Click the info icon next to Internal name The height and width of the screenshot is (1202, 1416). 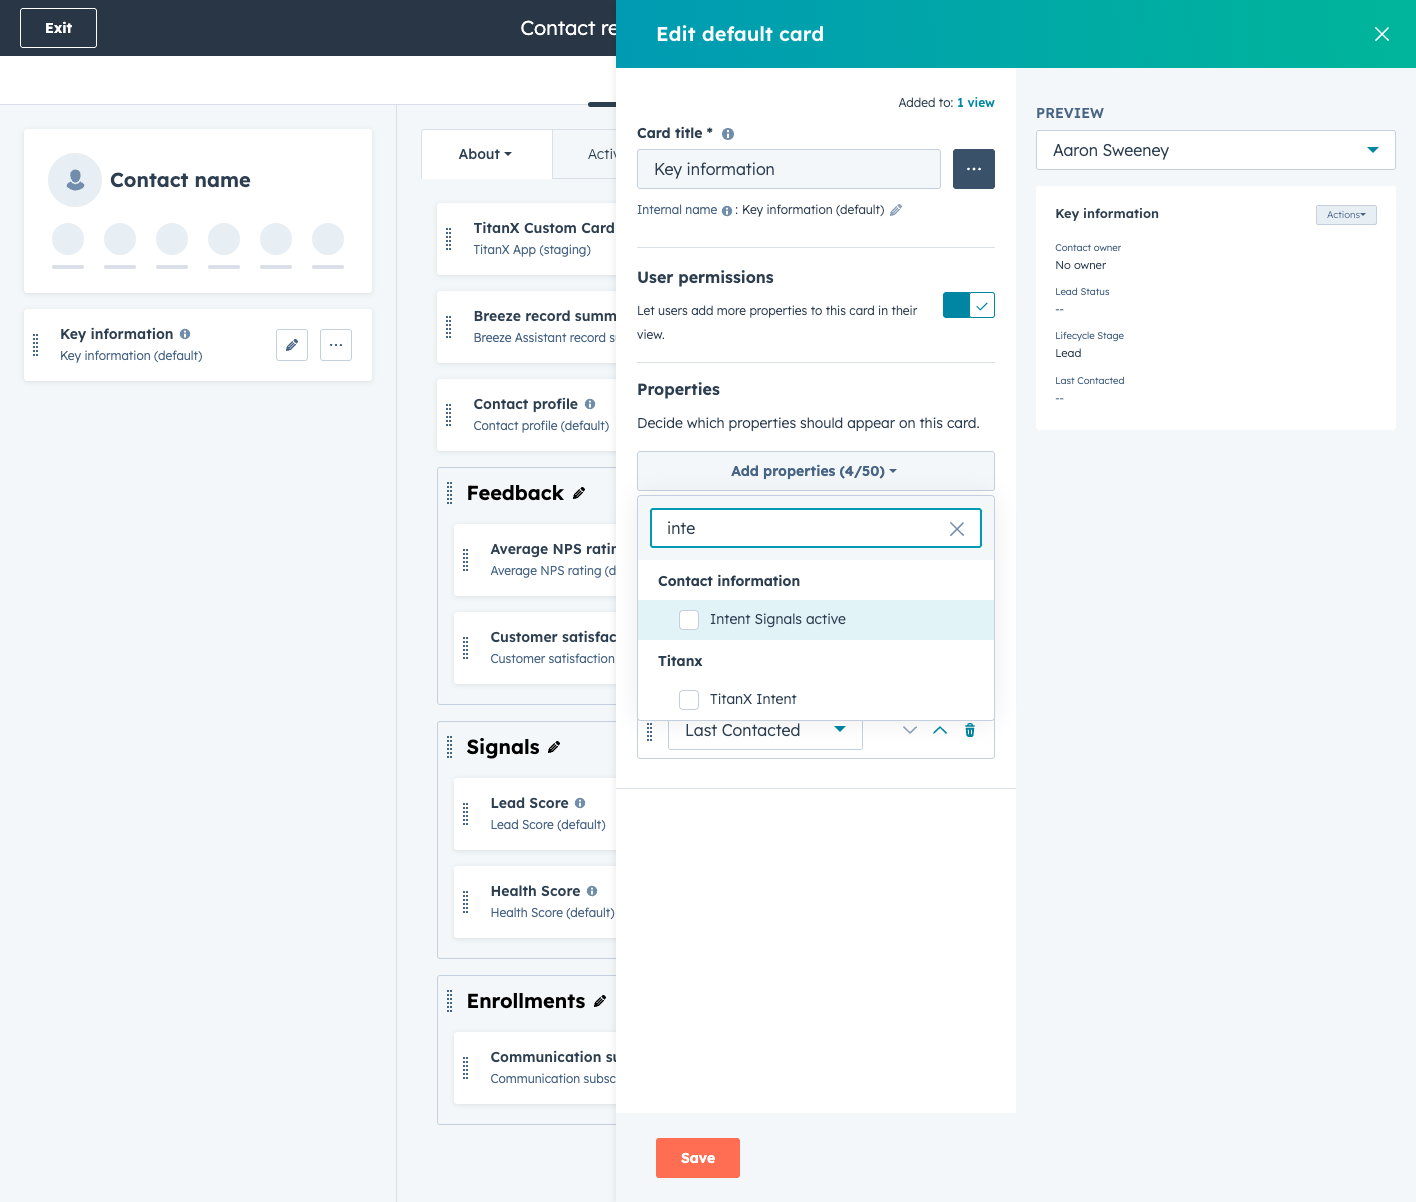pos(727,211)
